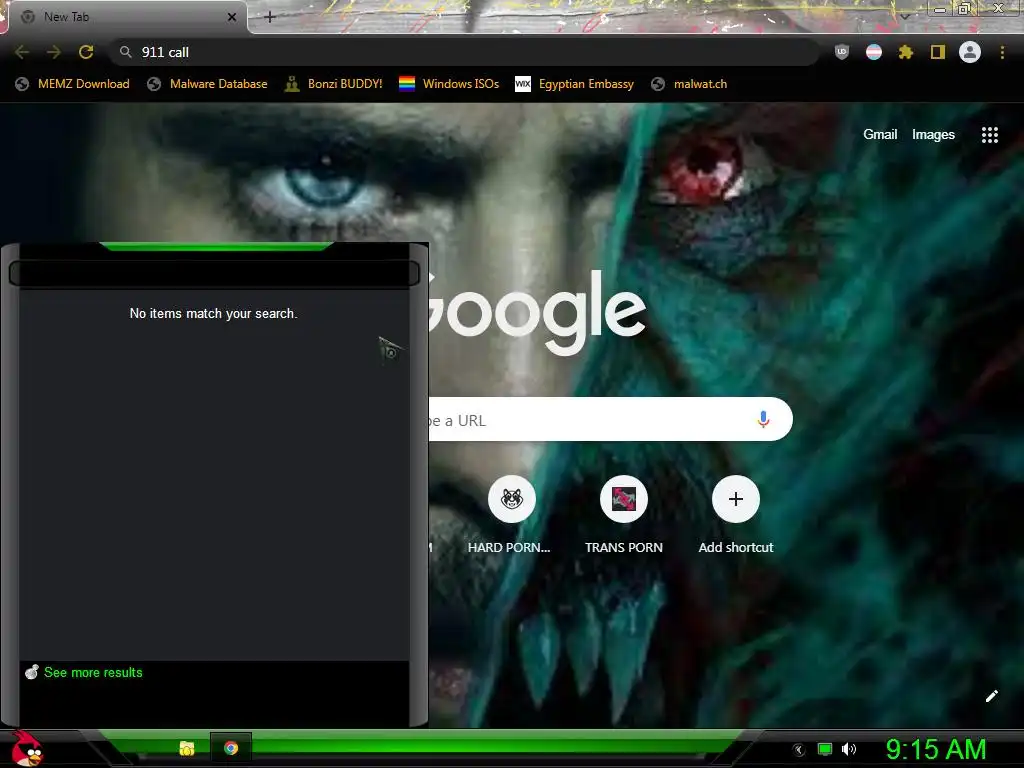Image resolution: width=1024 pixels, height=768 pixels.
Task: Open File Explorer from the taskbar
Action: click(x=187, y=748)
